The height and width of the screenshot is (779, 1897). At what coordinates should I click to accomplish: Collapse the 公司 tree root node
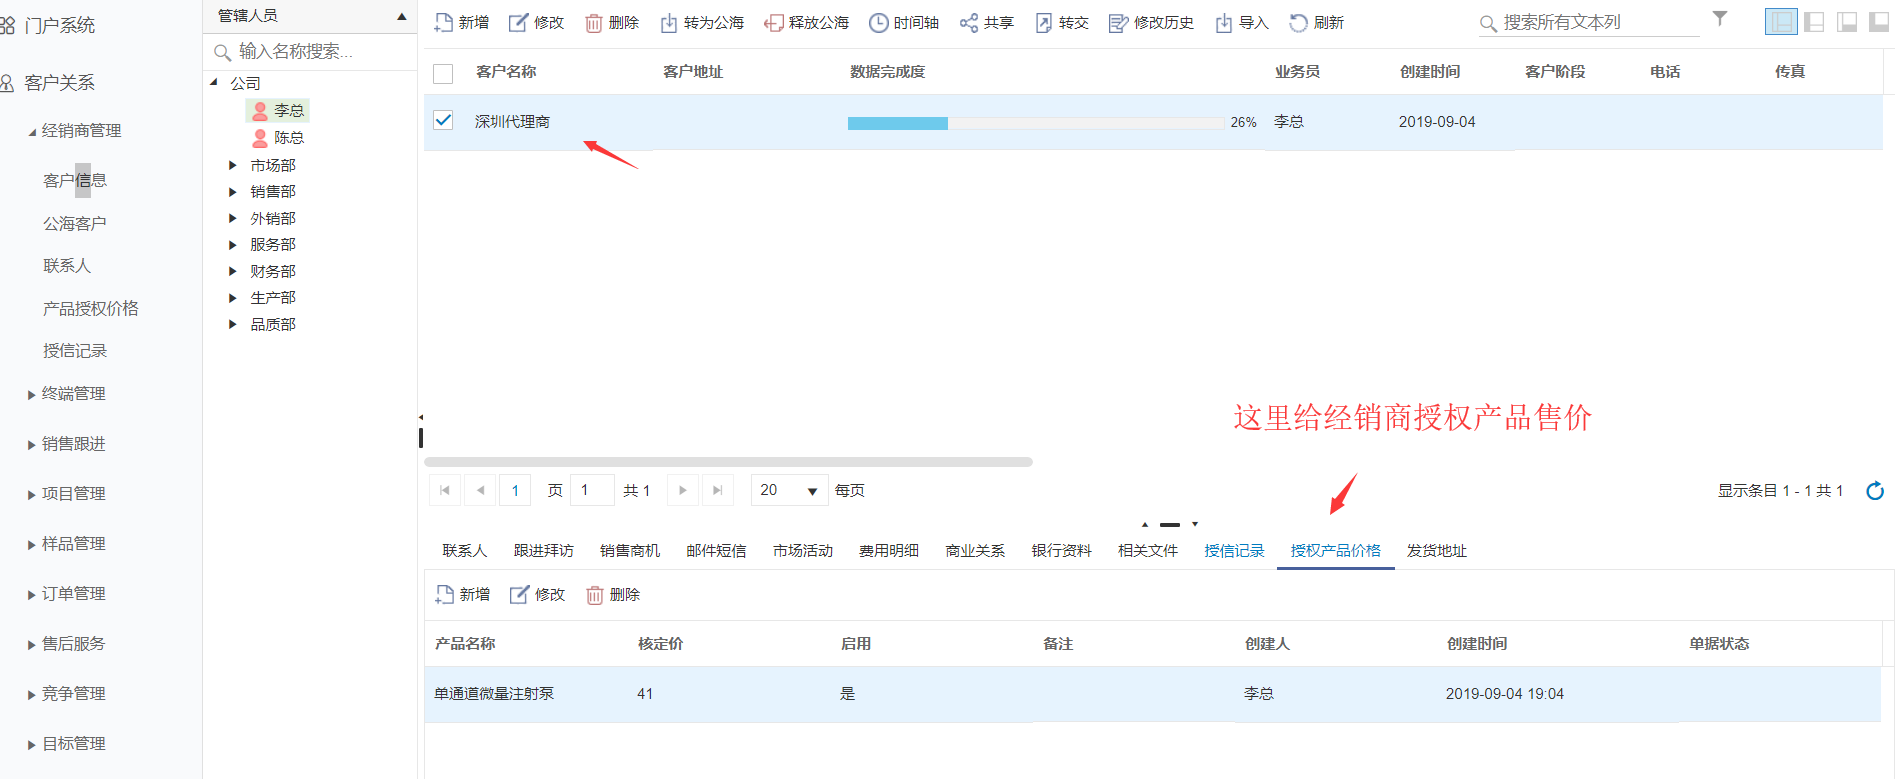pos(214,83)
